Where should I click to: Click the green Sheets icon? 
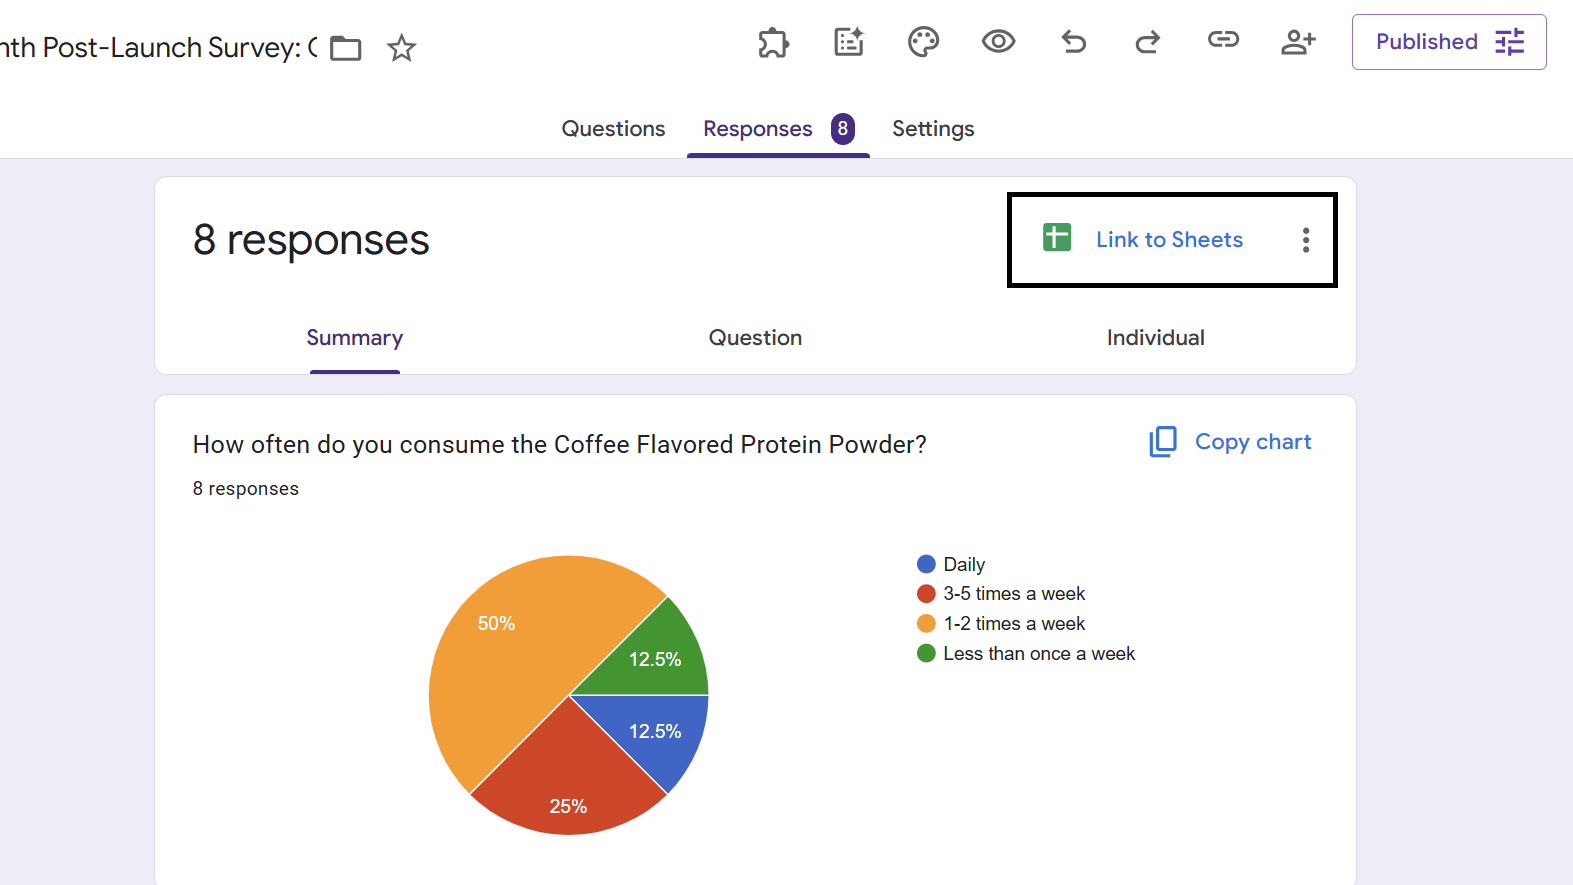(x=1057, y=238)
